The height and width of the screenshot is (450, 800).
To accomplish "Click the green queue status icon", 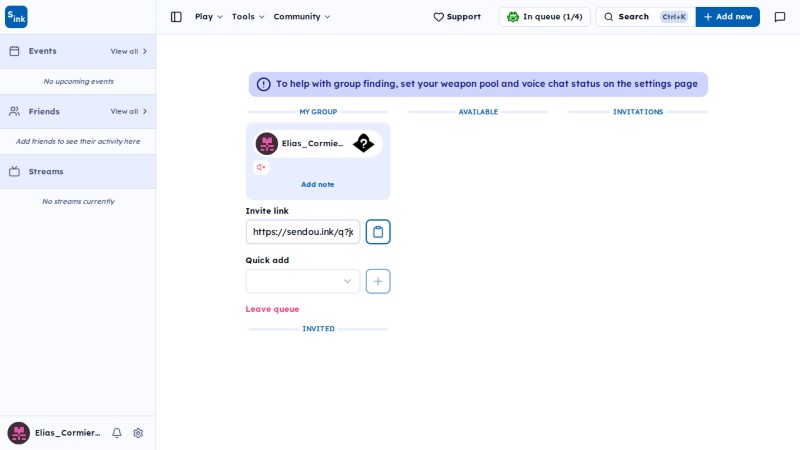I will pos(513,17).
